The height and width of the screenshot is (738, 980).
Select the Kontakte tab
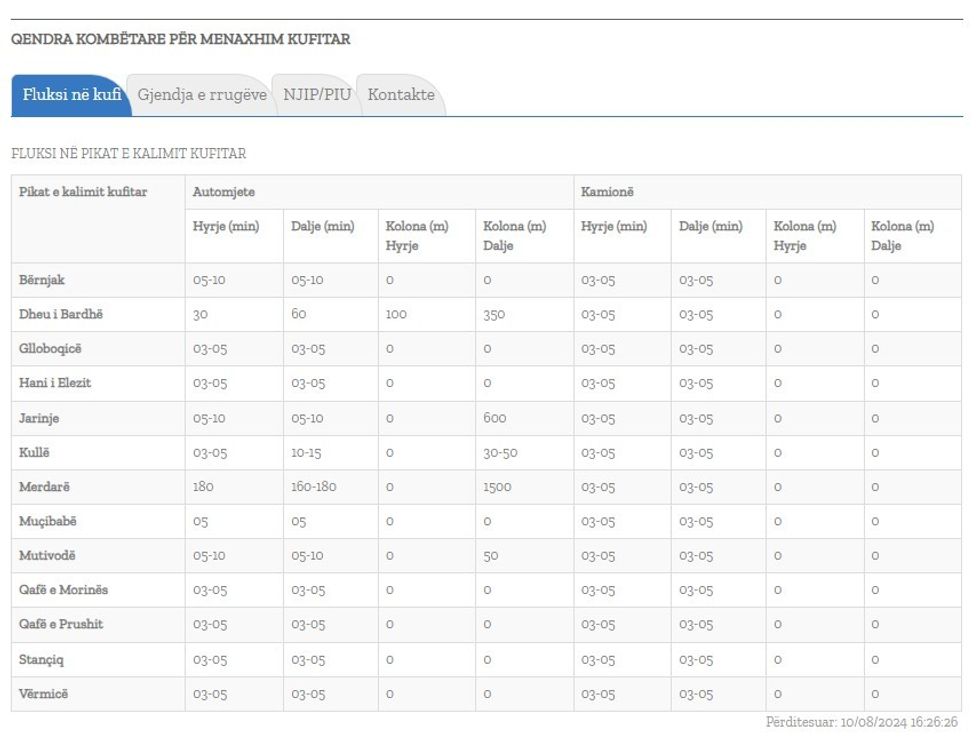click(x=401, y=95)
